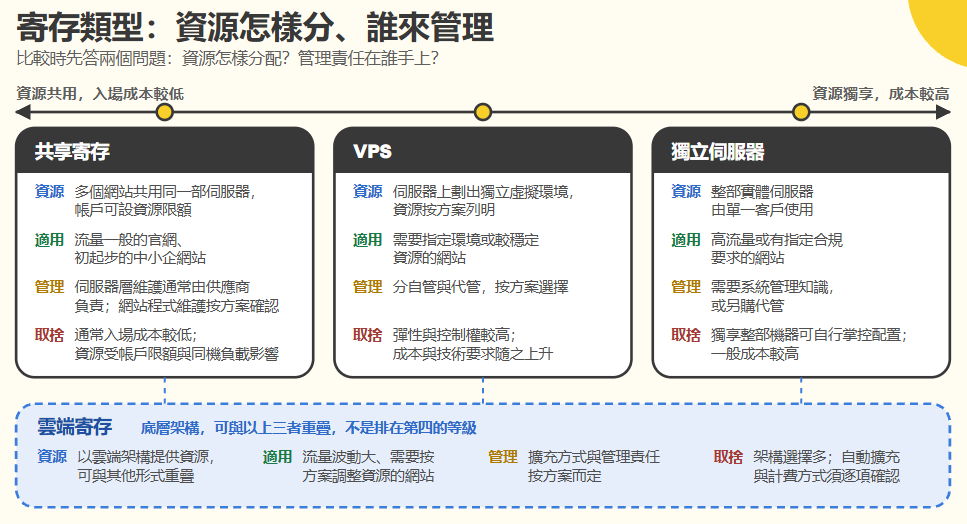The width and height of the screenshot is (967, 524).
Task: Click text "需要系統管理知識，或另購代管"
Action: coord(772,296)
